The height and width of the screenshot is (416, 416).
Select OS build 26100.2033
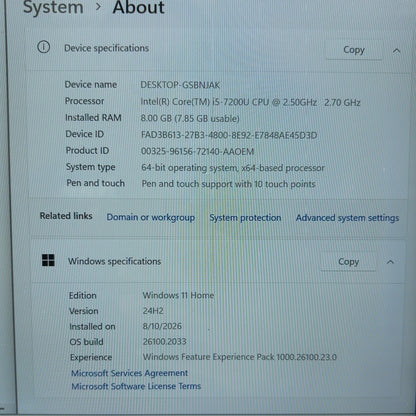[164, 341]
